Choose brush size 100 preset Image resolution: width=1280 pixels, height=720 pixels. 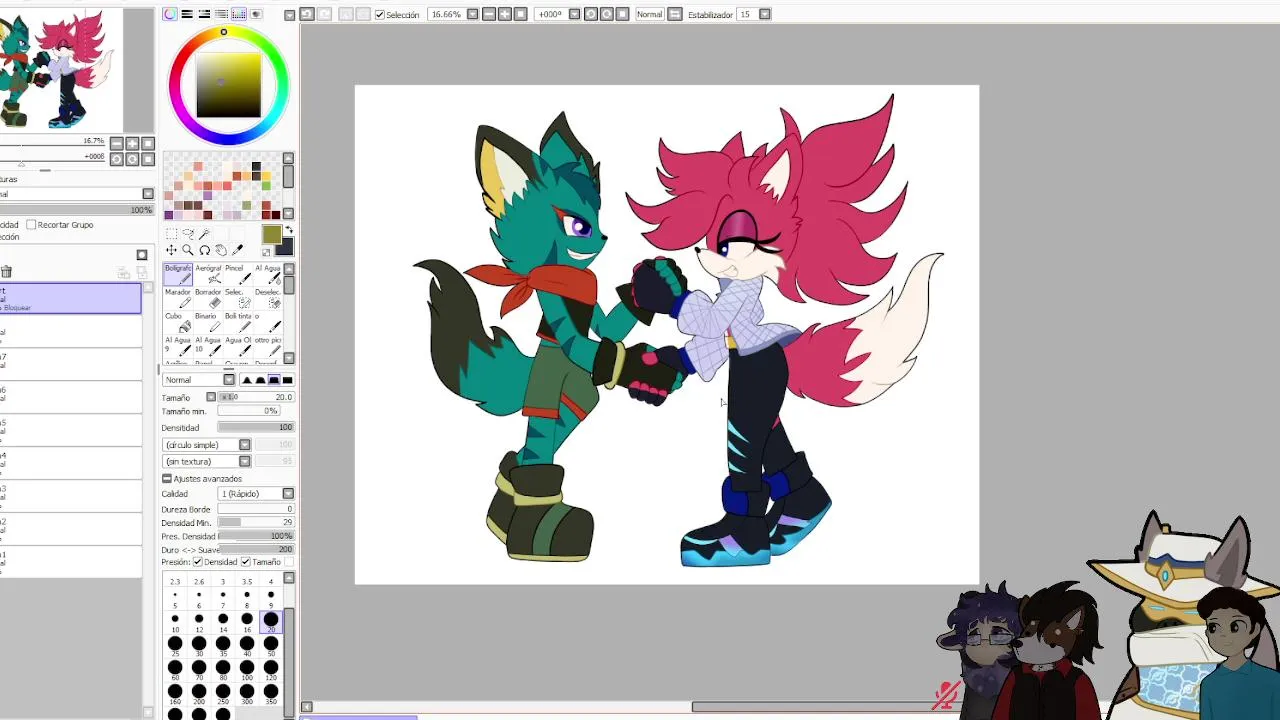247,669
